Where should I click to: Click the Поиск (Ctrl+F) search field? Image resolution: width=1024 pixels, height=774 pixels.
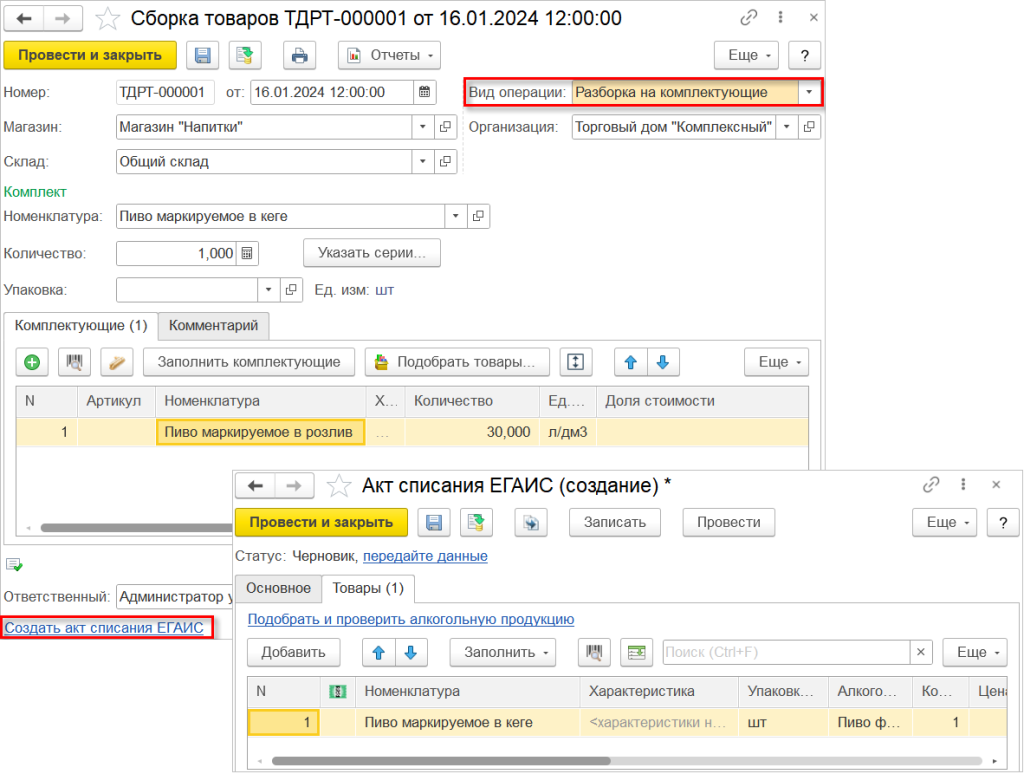coord(787,652)
